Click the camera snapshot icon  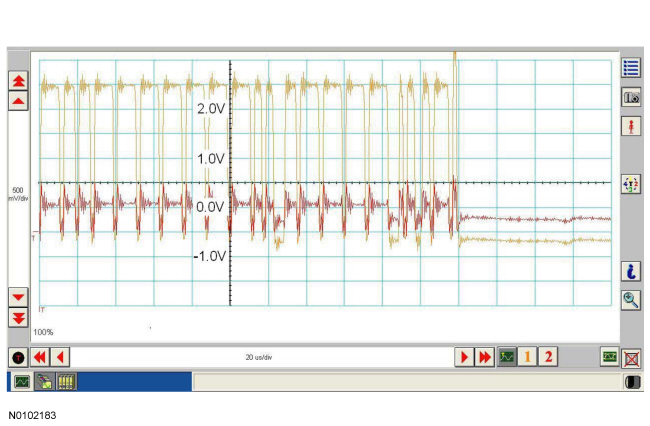631,97
